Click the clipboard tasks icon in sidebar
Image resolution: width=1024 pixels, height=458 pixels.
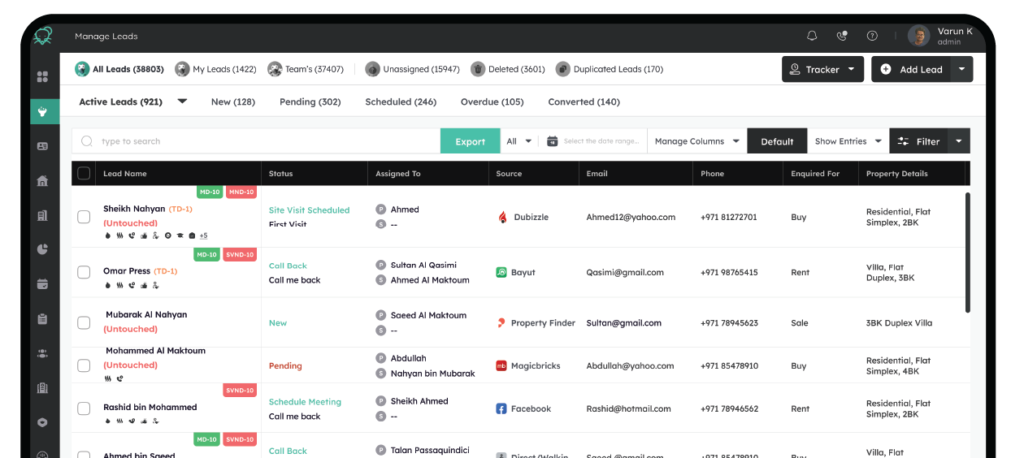[42, 319]
